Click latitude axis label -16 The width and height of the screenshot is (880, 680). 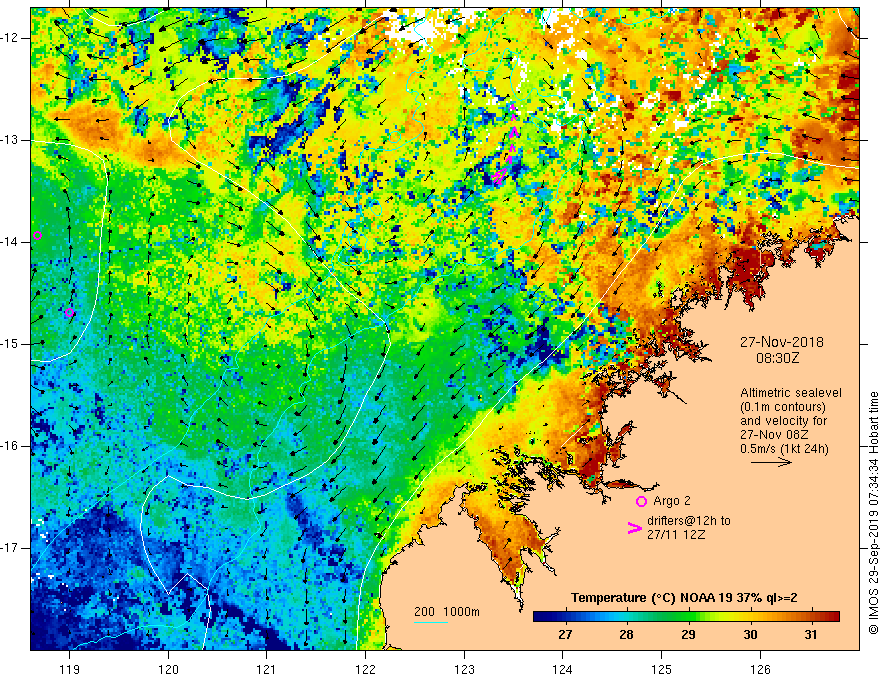tap(10, 446)
